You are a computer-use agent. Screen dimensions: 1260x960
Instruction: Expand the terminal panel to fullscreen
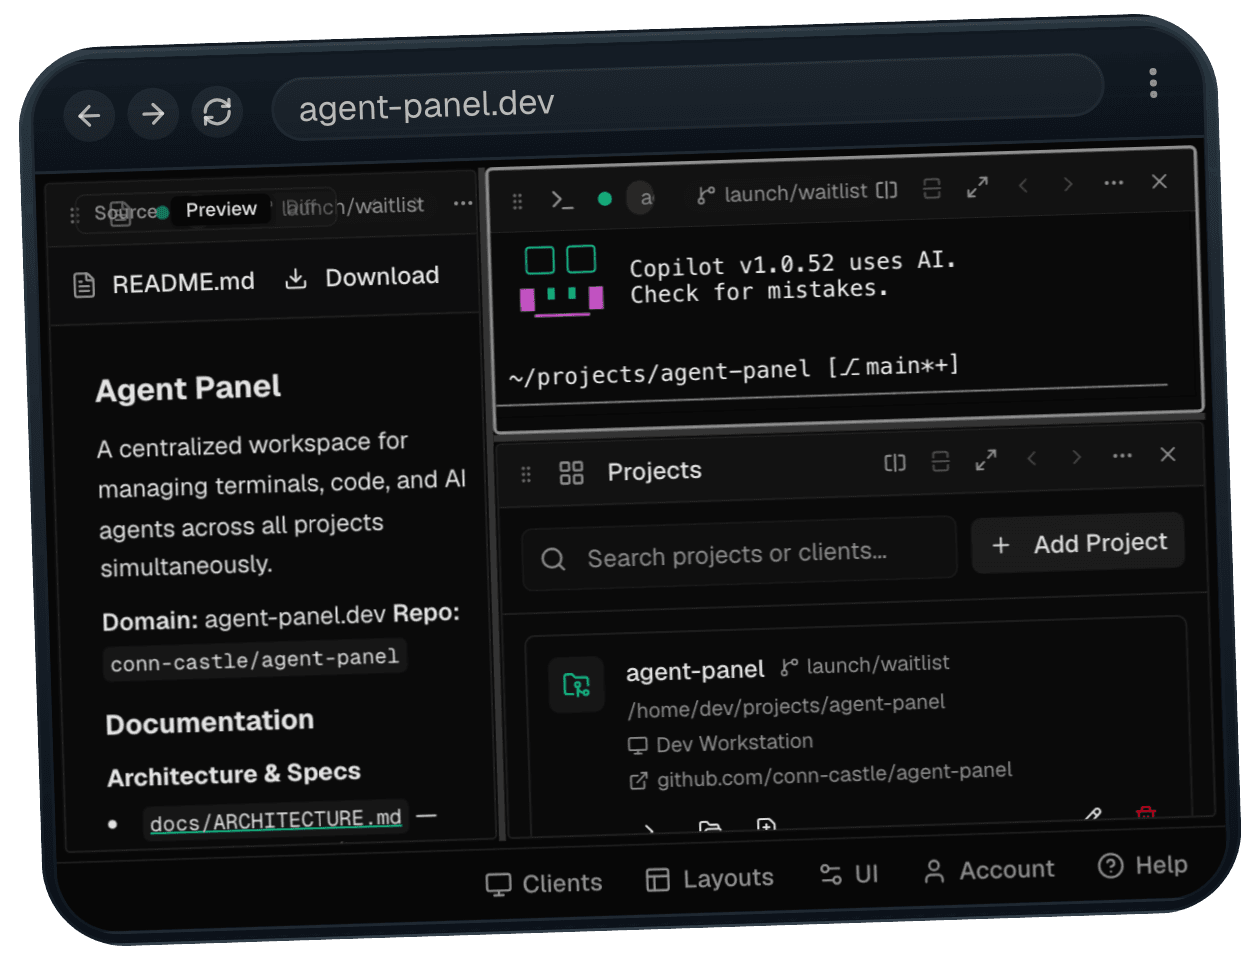coord(977,187)
